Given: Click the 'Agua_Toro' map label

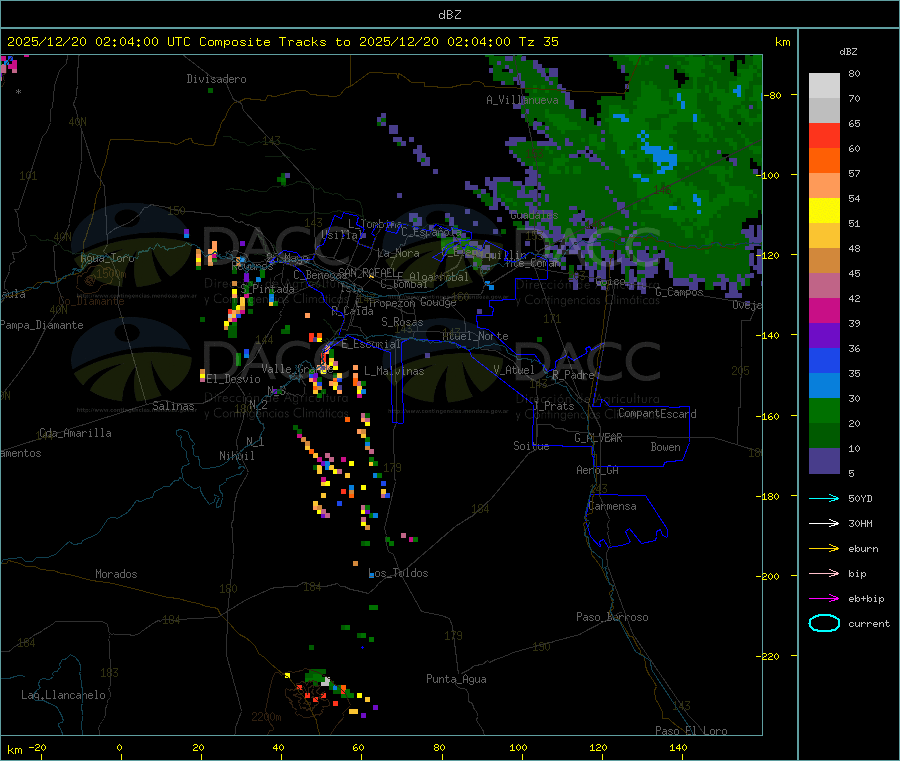Looking at the screenshot, I should coord(107,258).
